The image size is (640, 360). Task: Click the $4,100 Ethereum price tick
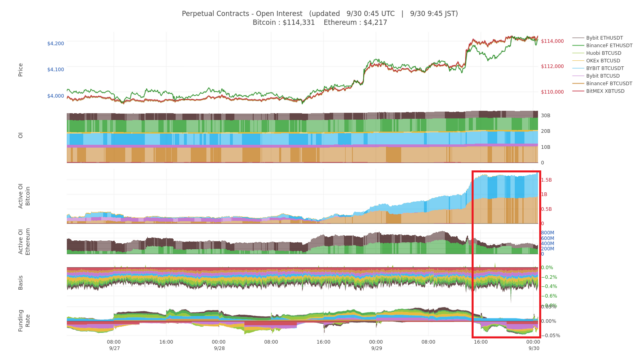click(x=56, y=69)
